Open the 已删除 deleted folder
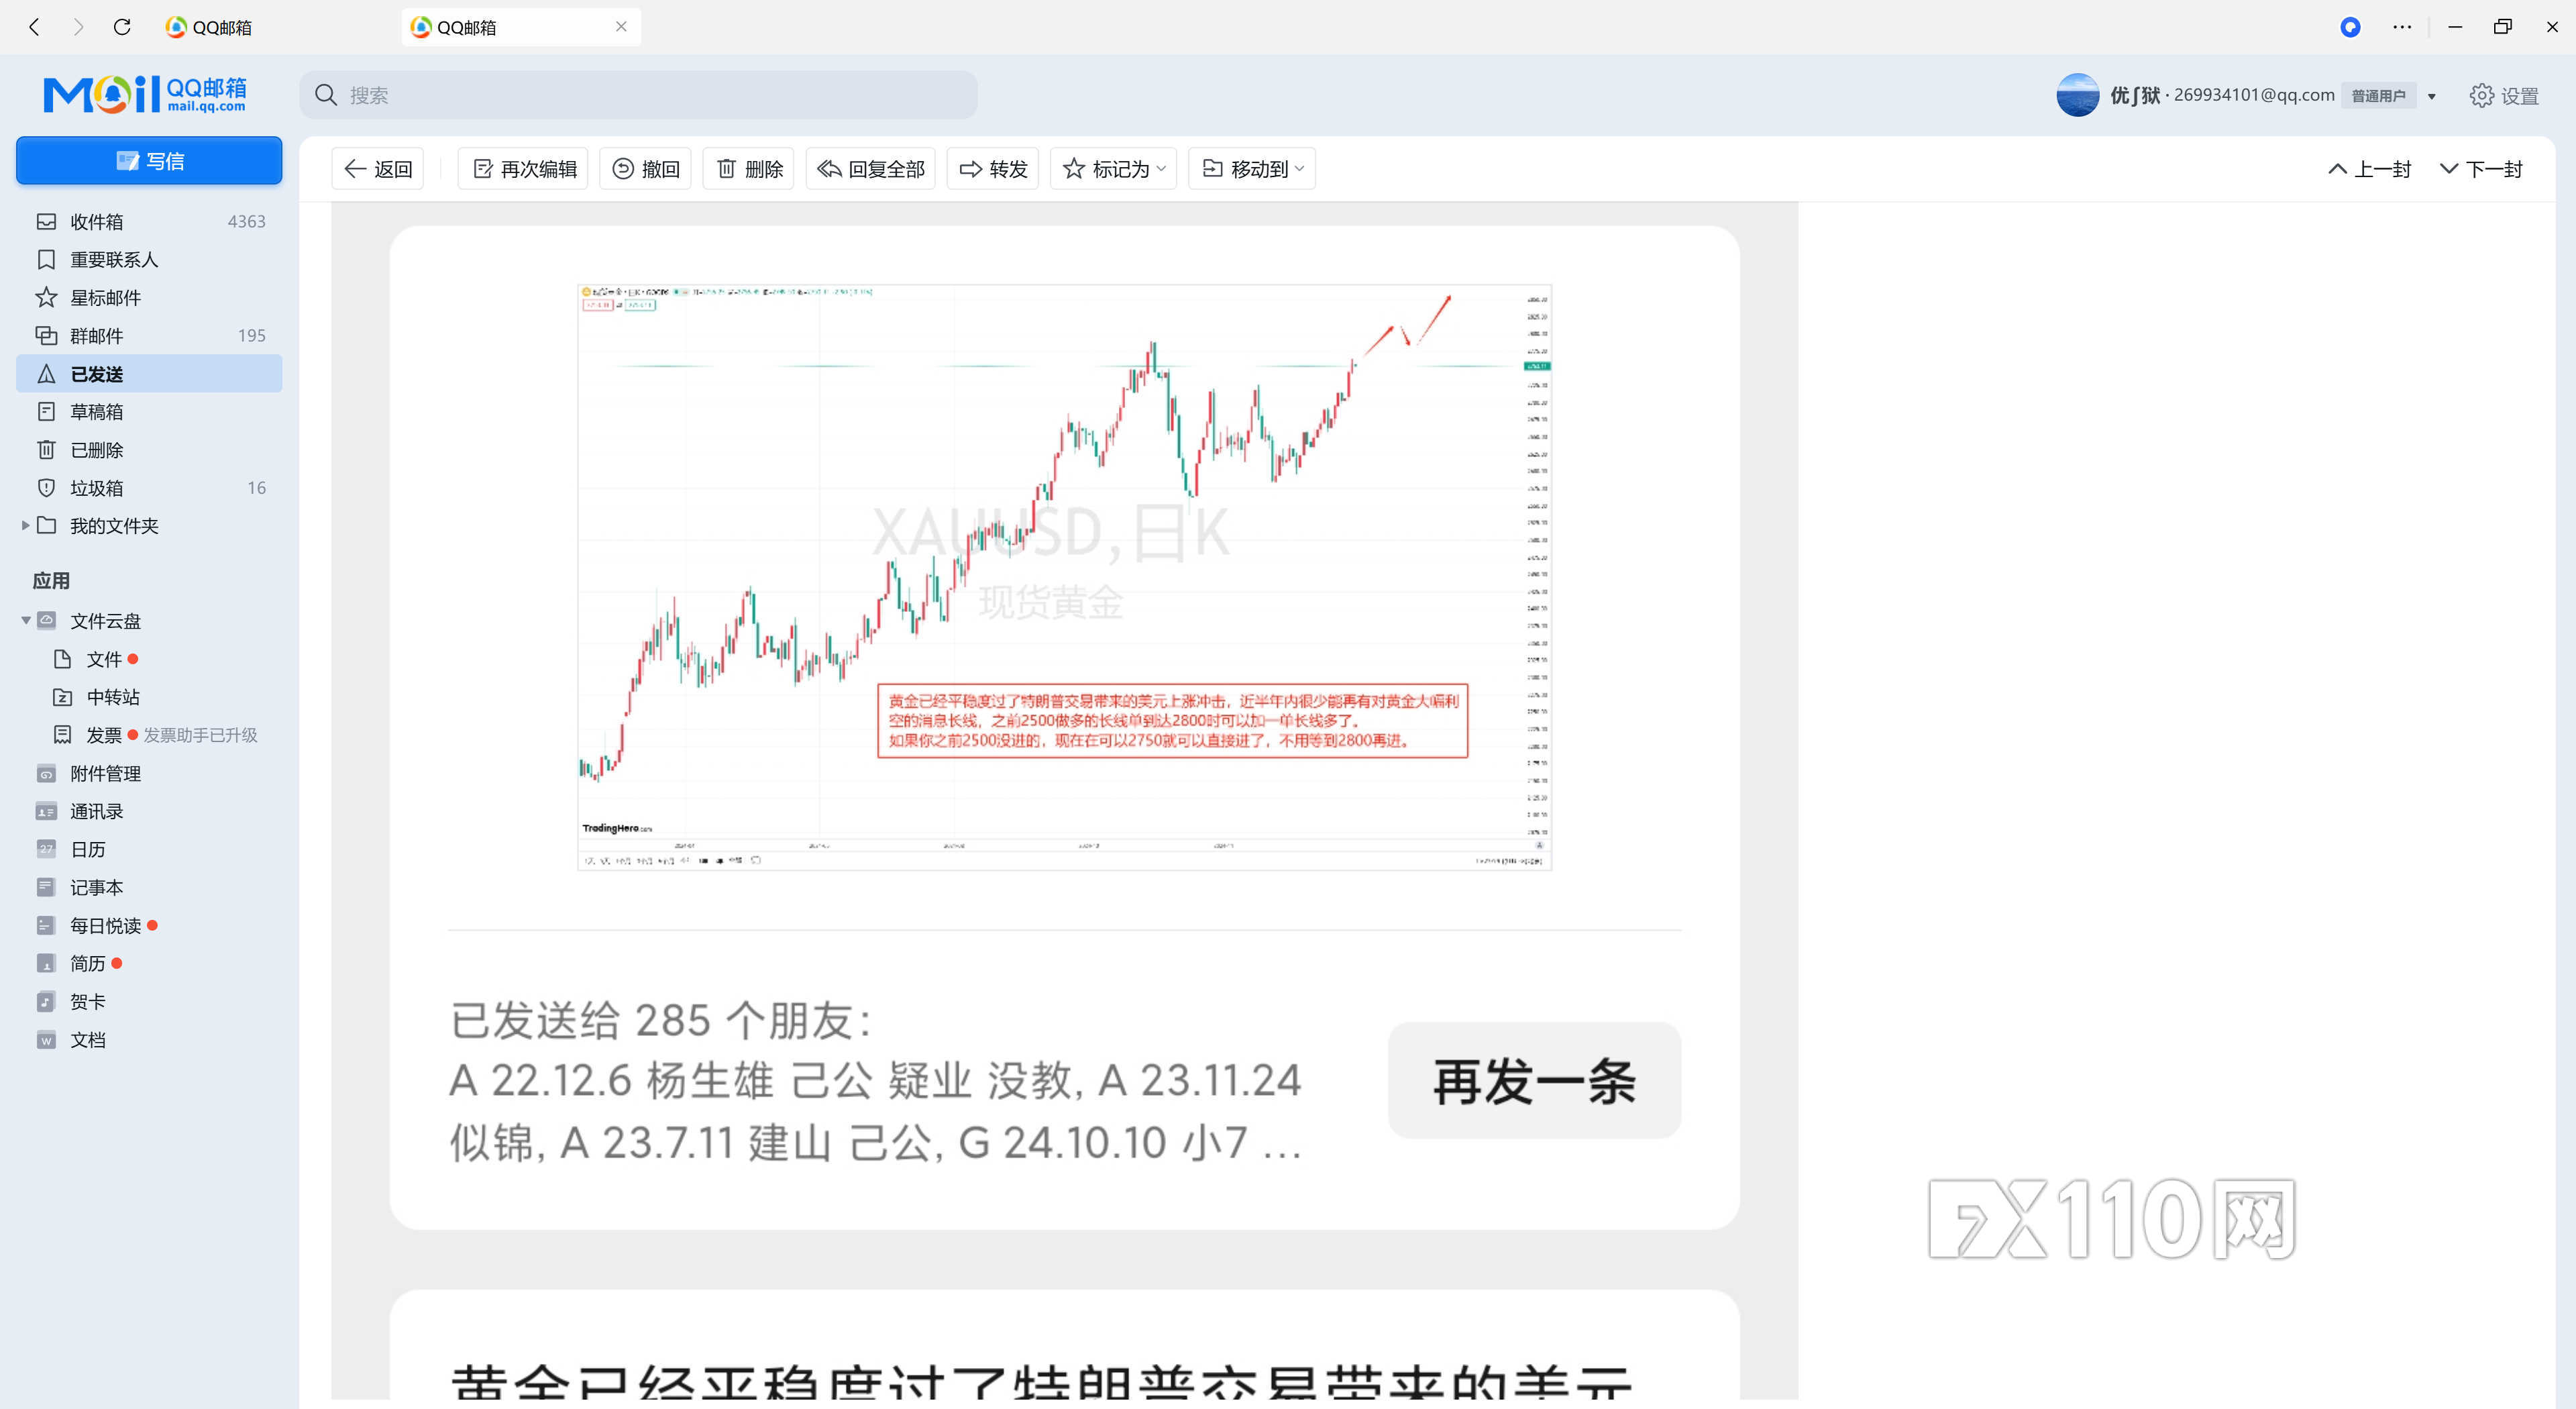Viewport: 2576px width, 1409px height. pyautogui.click(x=149, y=450)
